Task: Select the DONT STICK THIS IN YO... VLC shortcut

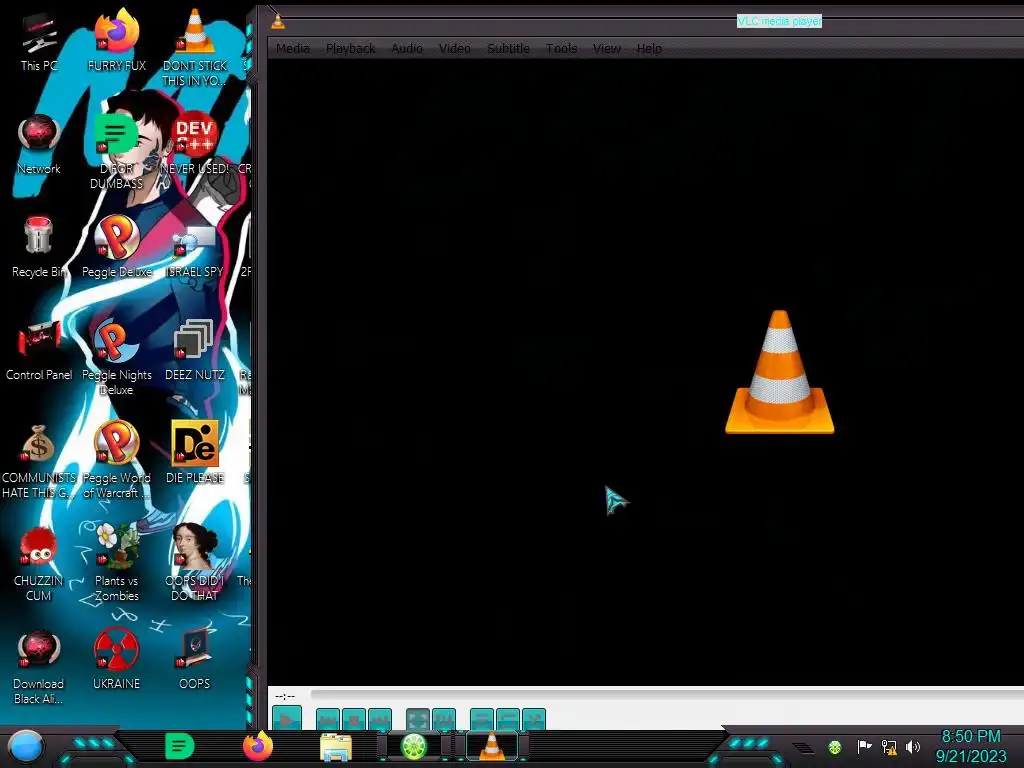Action: (195, 48)
